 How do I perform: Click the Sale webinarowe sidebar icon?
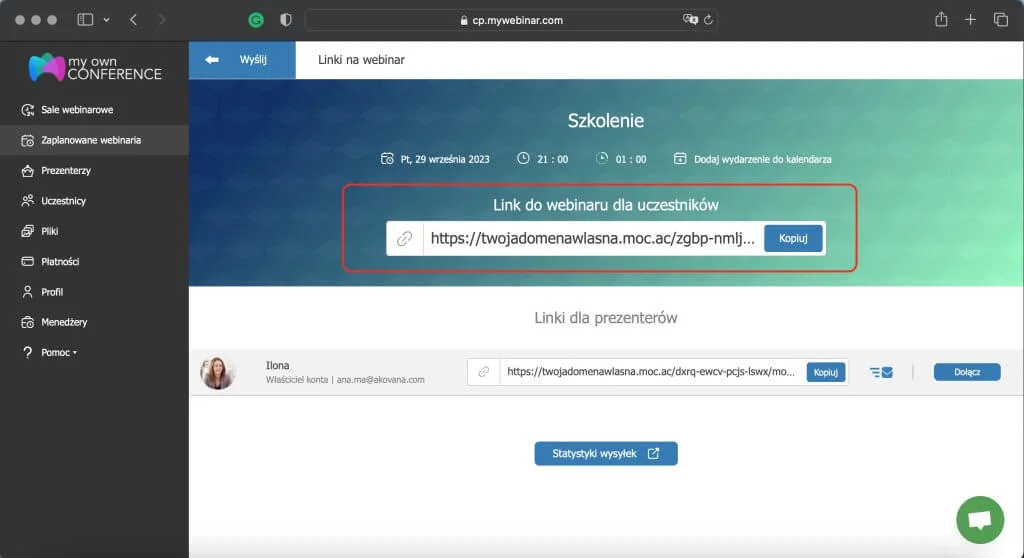pos(27,110)
